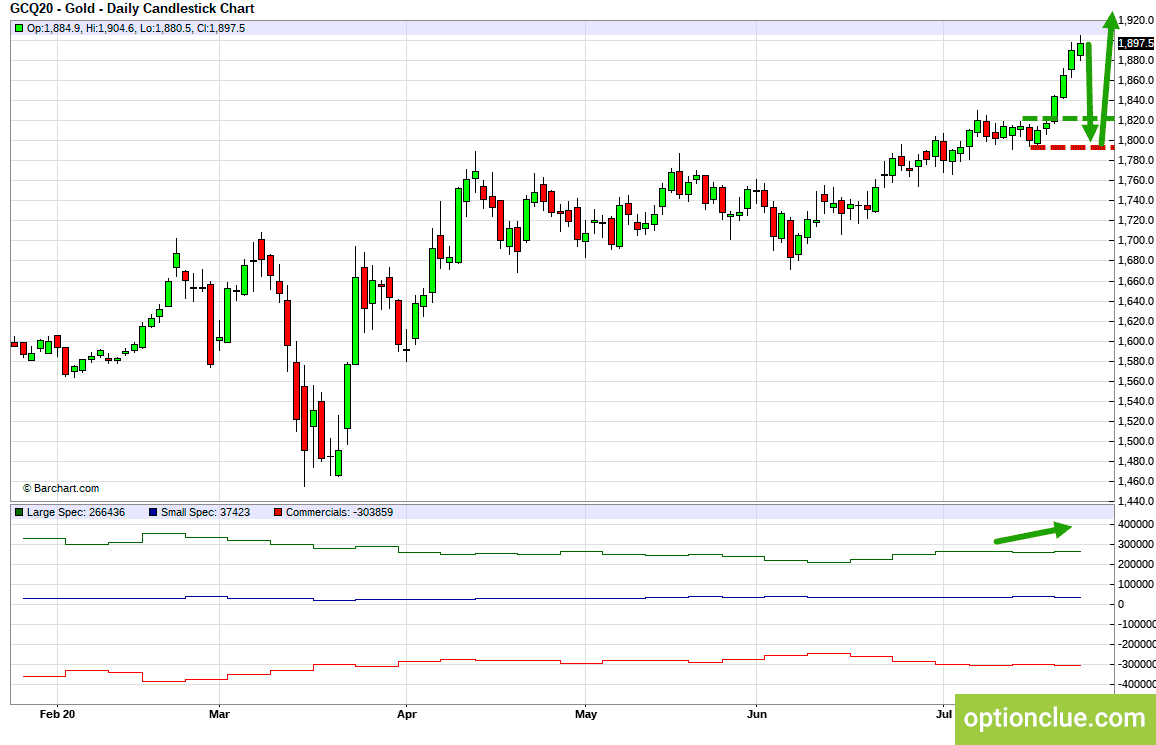Select the Commercials: -303859 legend label
The width and height of the screenshot is (1156, 745).
click(339, 512)
